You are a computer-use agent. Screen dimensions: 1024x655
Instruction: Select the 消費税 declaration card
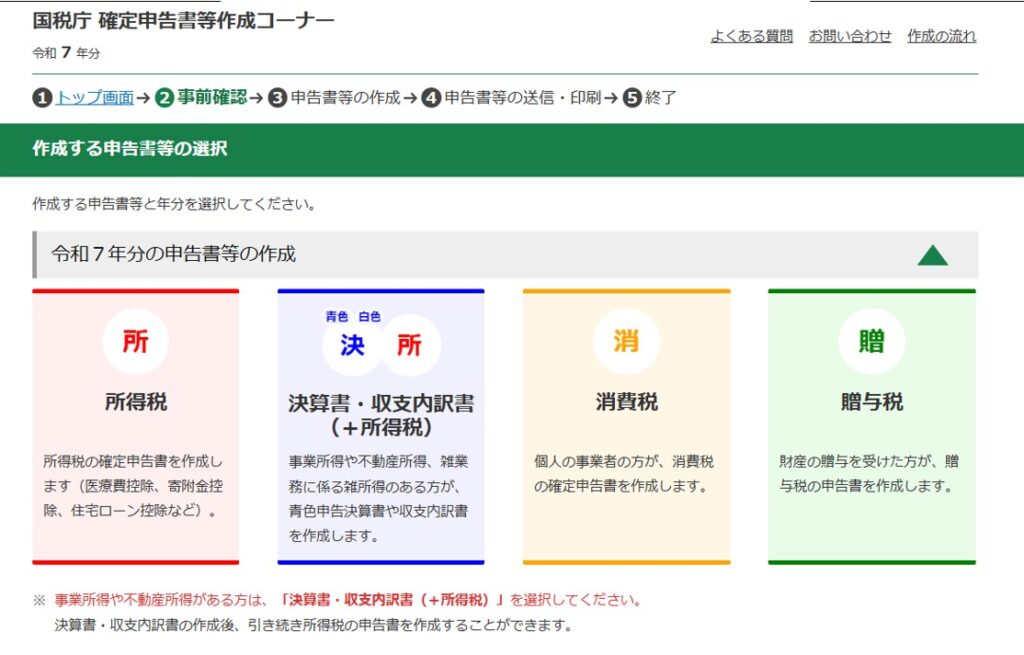tap(627, 425)
